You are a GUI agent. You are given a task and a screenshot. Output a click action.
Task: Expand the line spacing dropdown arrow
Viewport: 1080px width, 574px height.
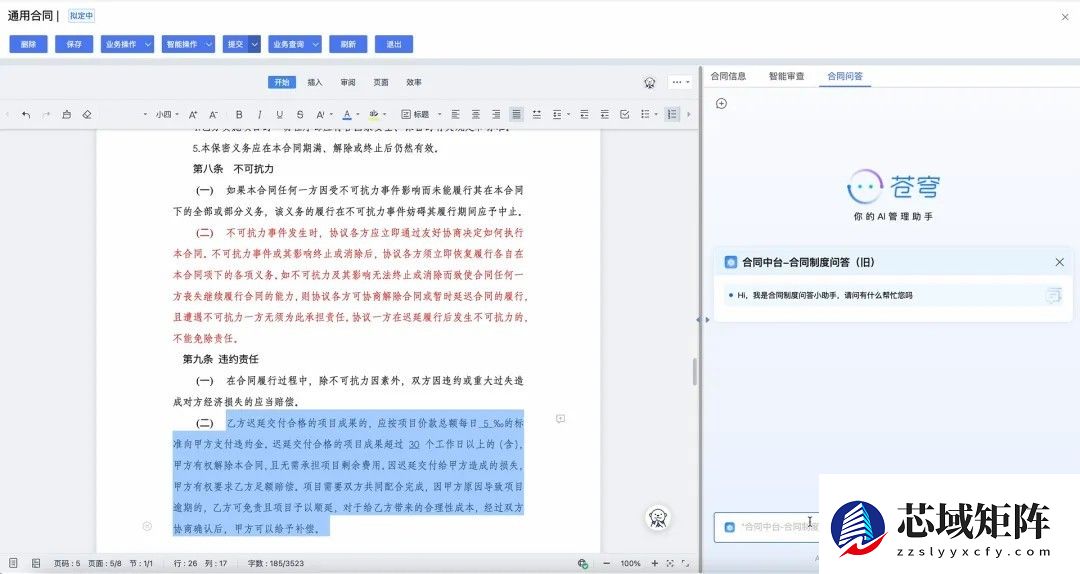pos(568,114)
